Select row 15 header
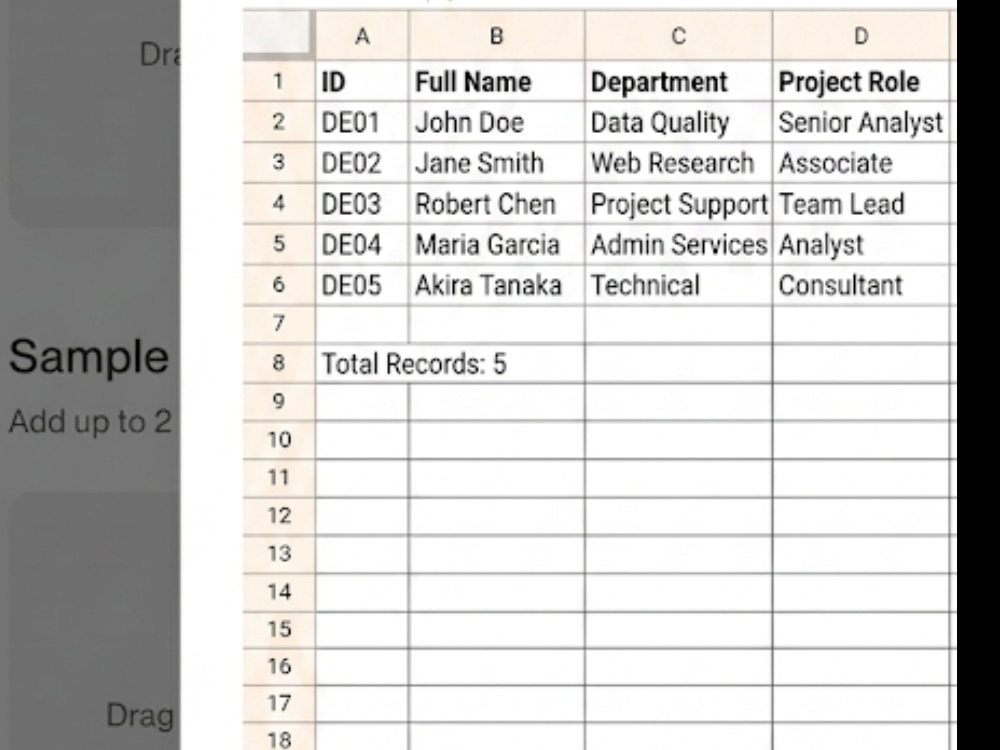The image size is (1000, 750). coord(279,629)
